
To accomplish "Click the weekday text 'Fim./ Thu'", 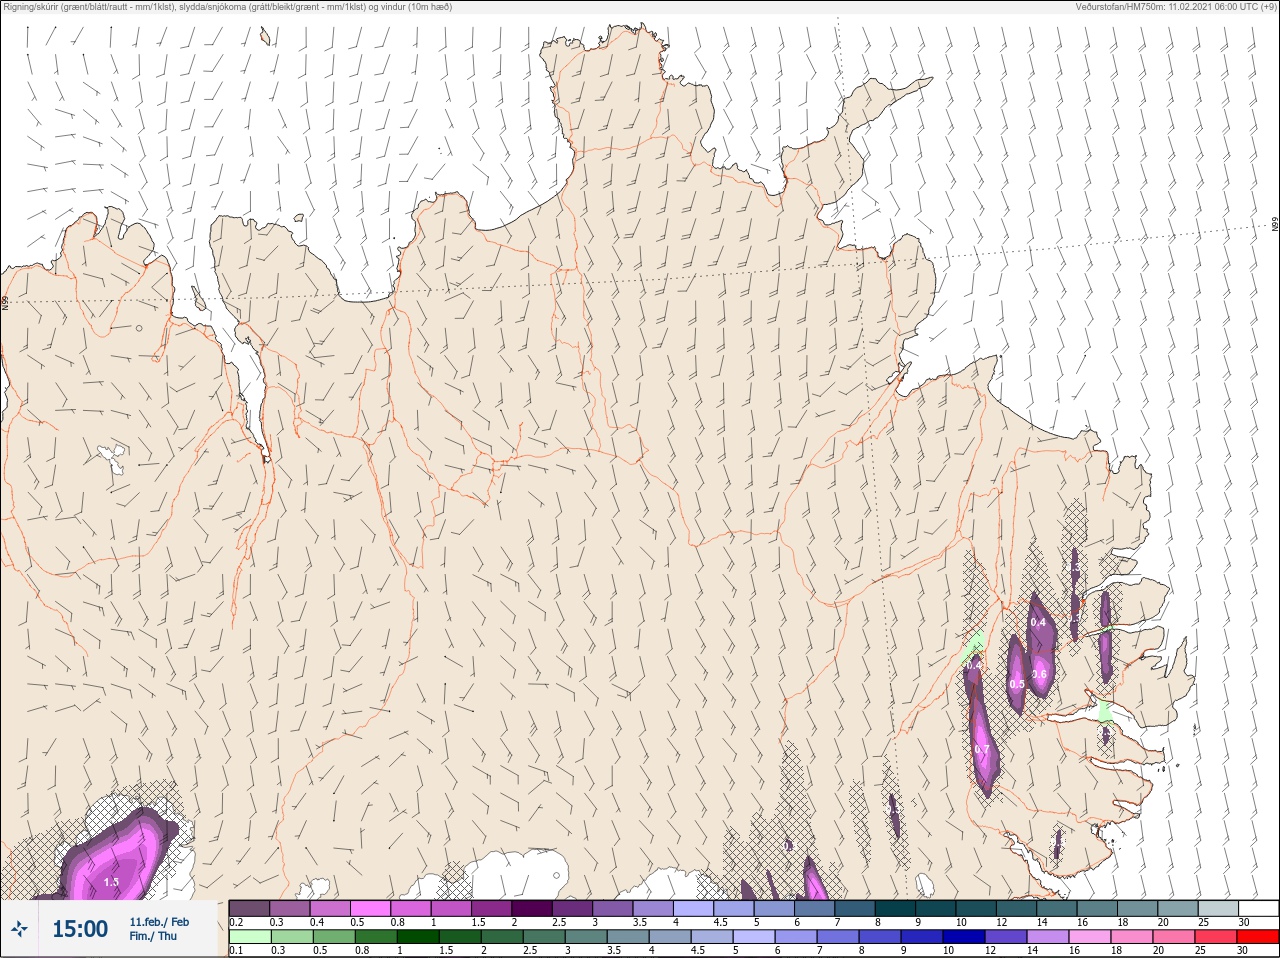I will [x=153, y=936].
